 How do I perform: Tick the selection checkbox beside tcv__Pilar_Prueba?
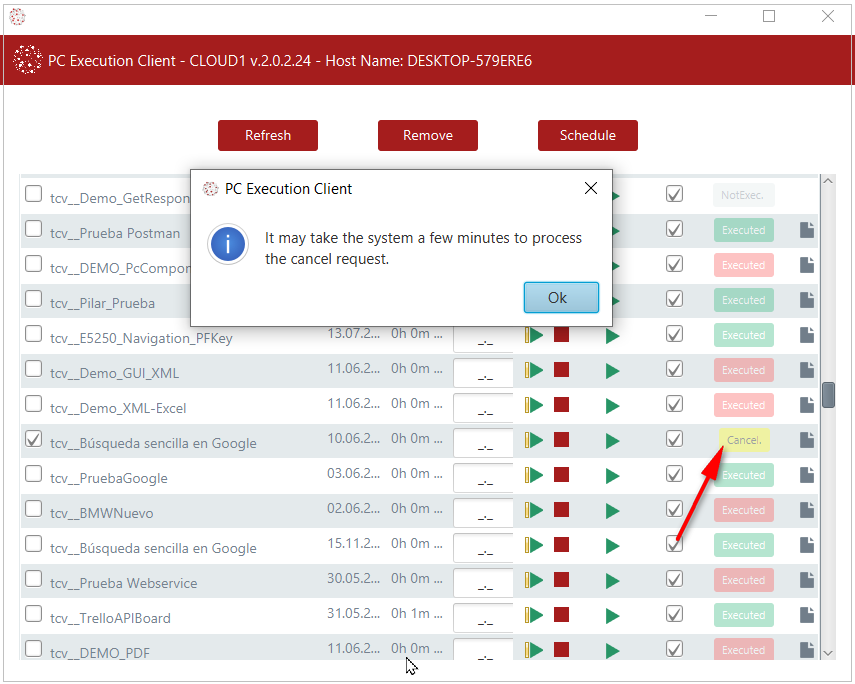[33, 300]
